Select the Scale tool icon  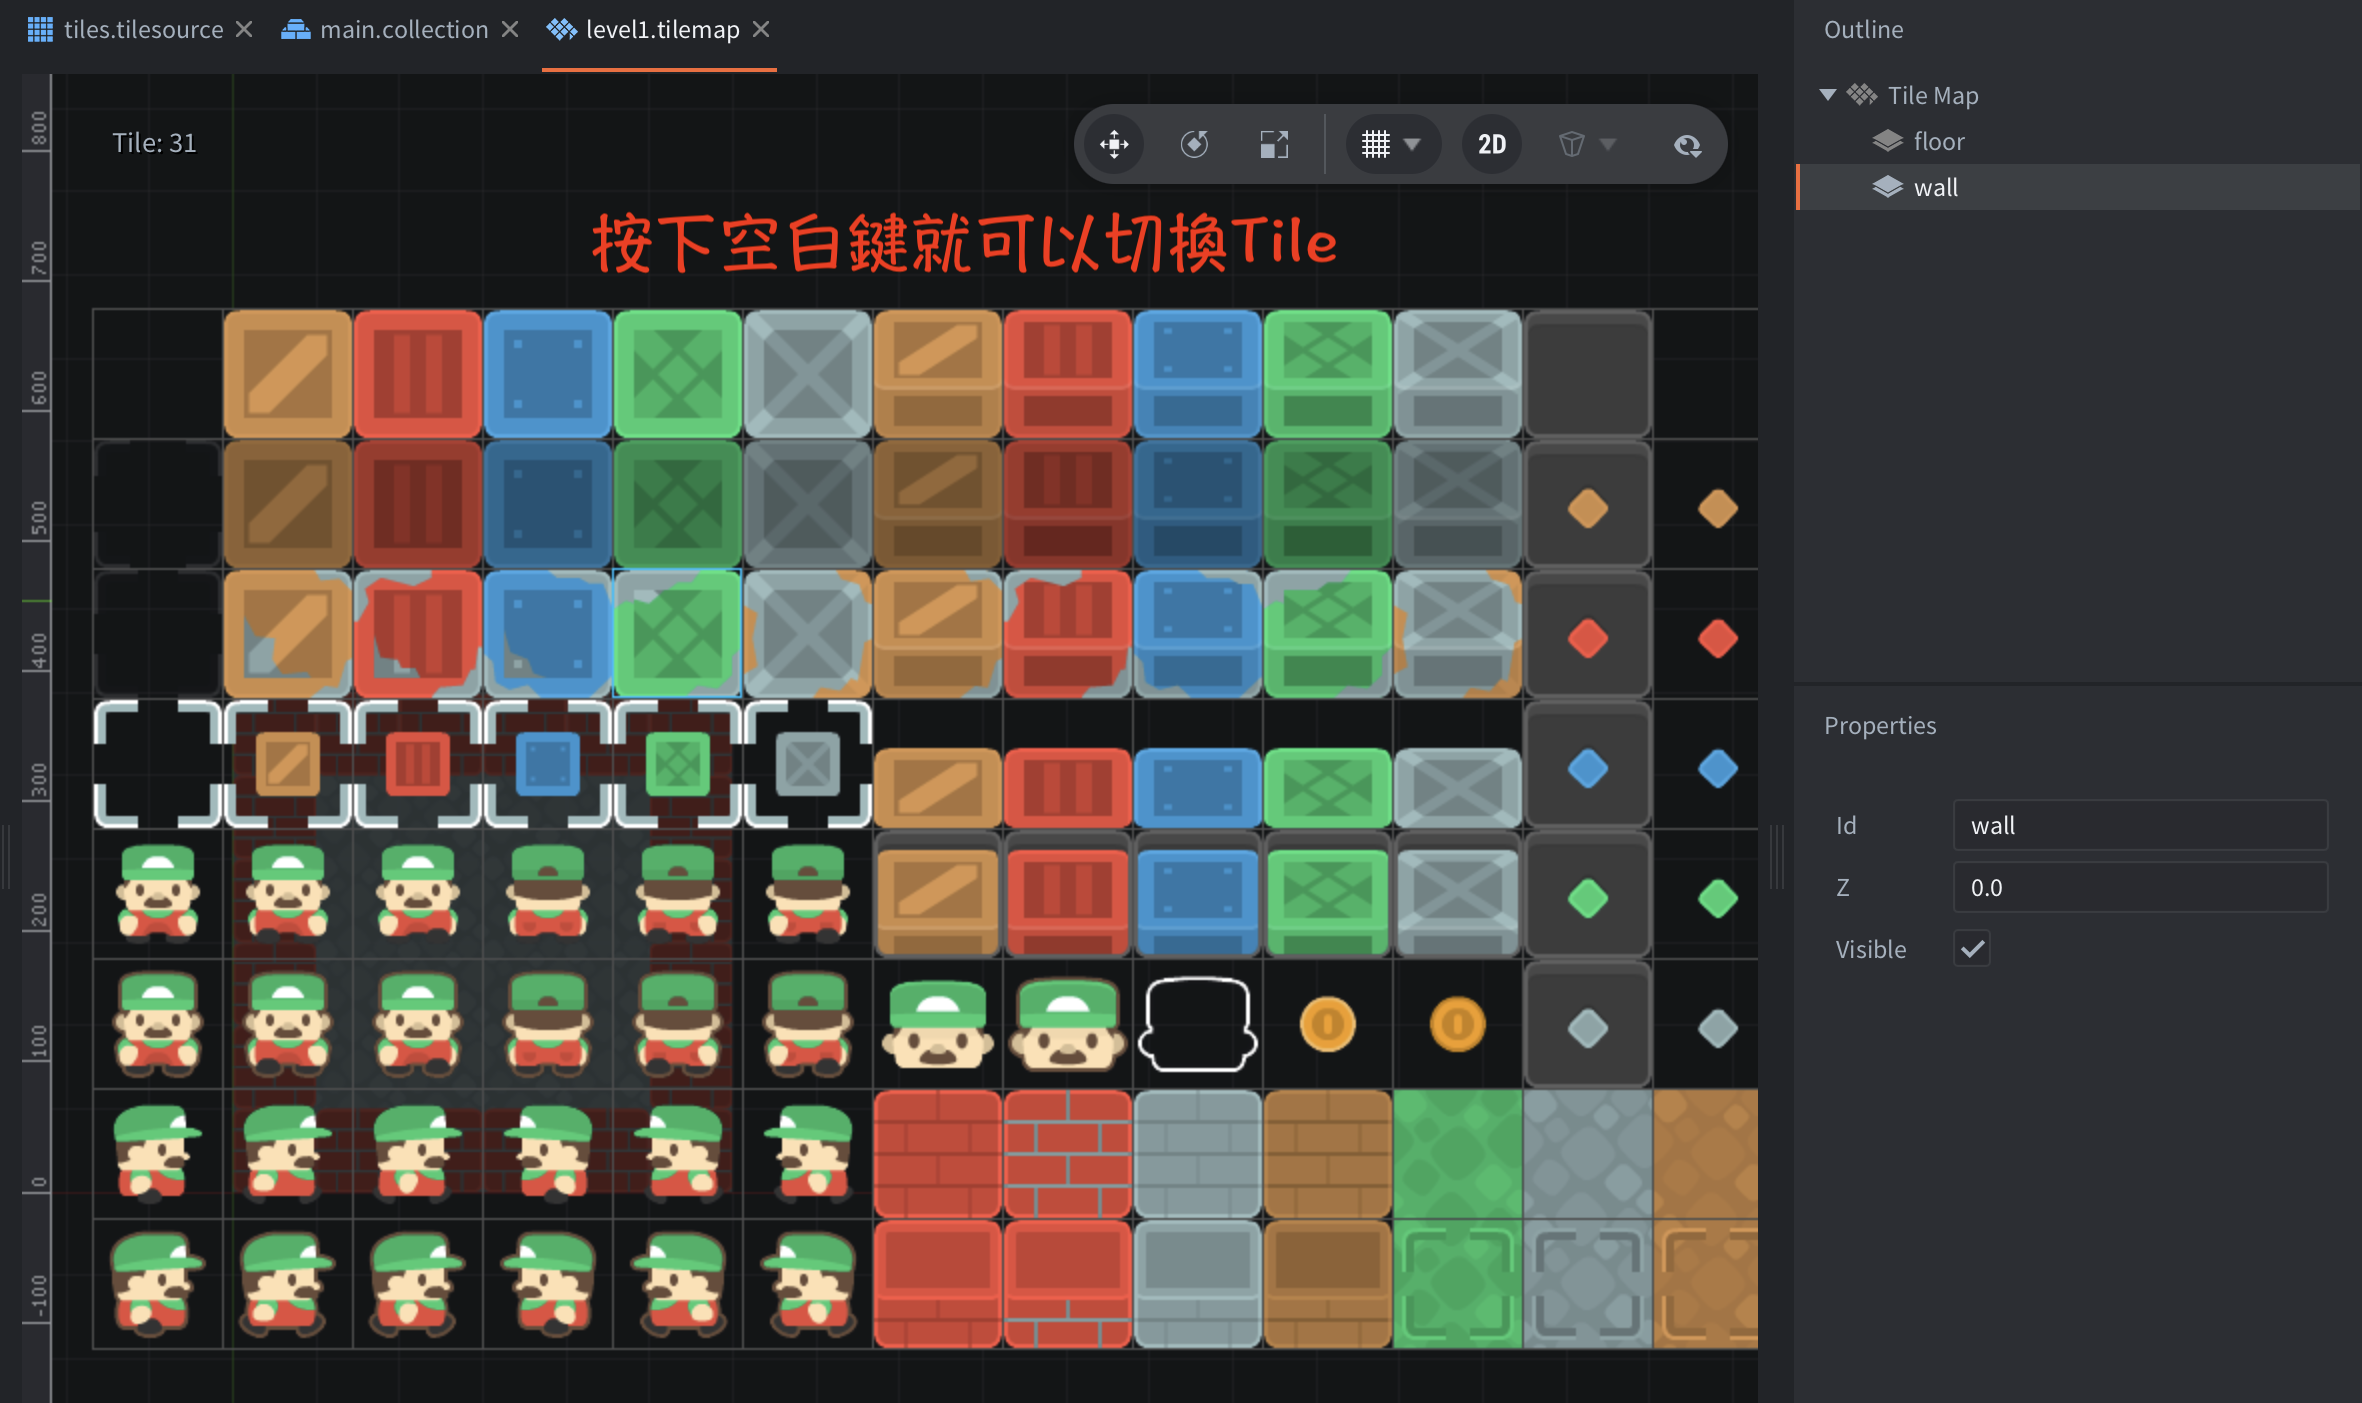pos(1274,145)
